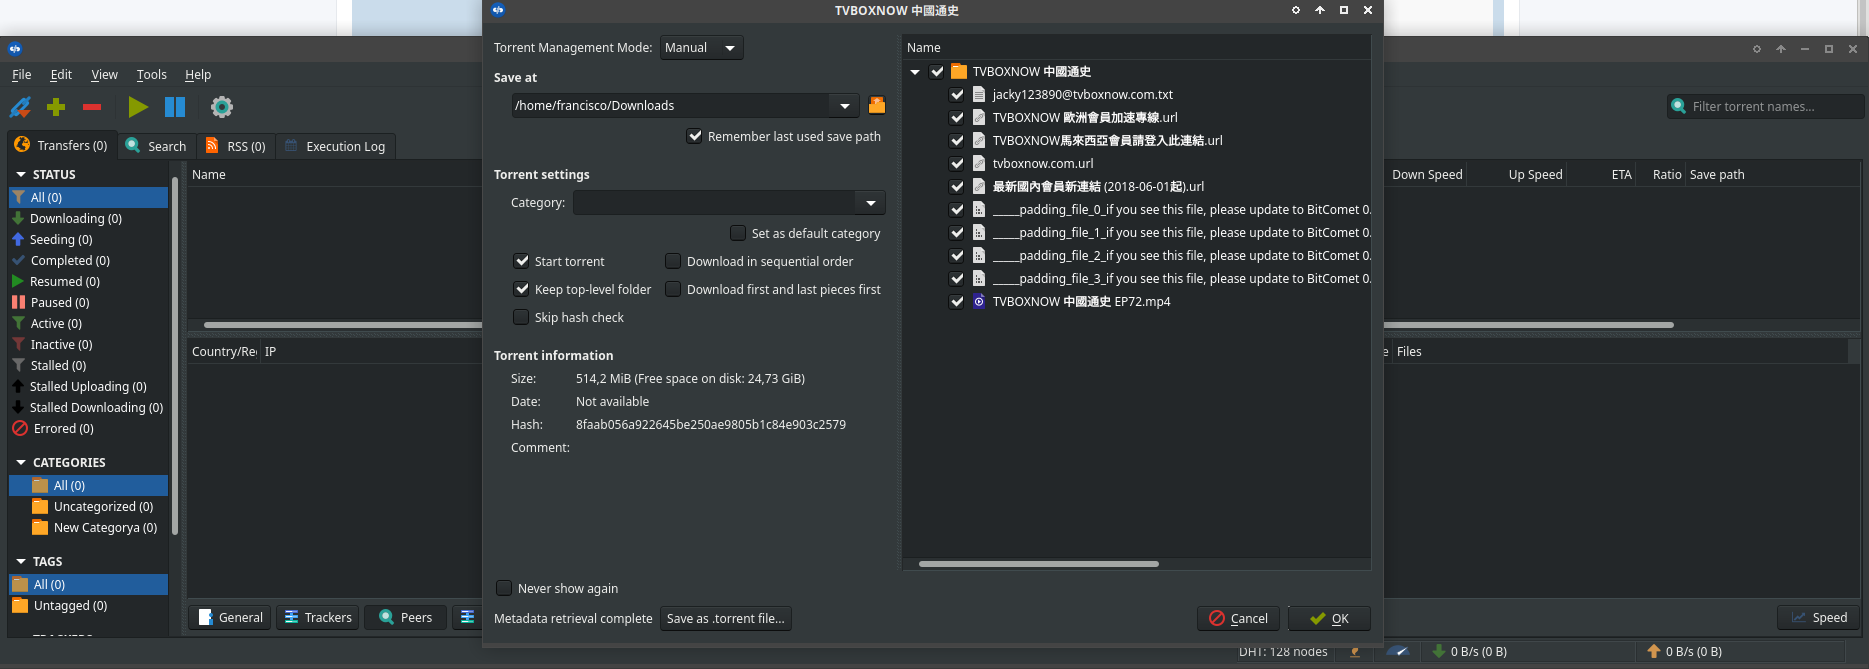1869x669 pixels.
Task: Click the New Categorya folder icon
Action: click(40, 527)
